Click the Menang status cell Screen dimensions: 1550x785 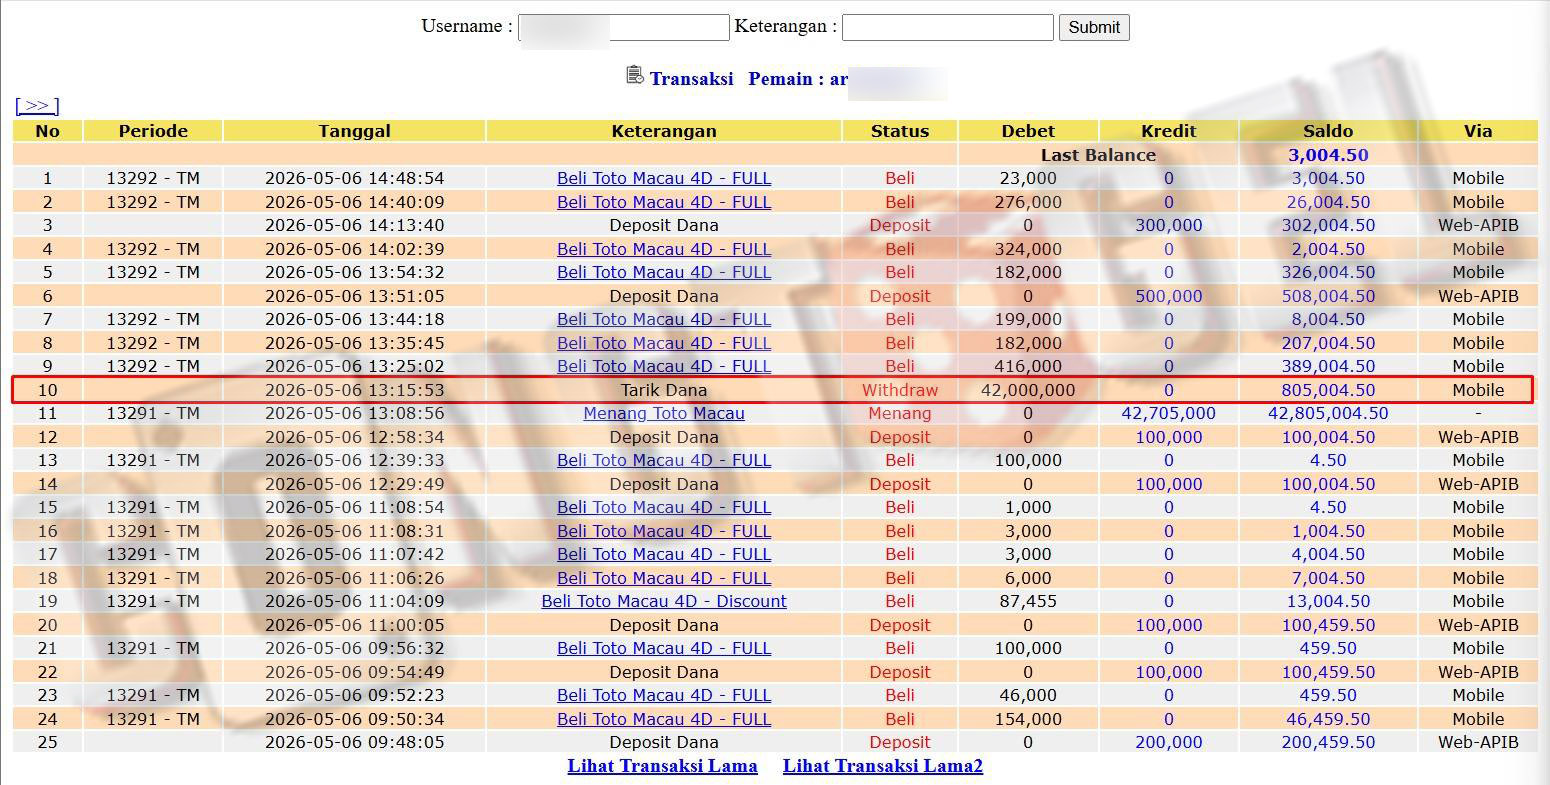click(x=900, y=413)
